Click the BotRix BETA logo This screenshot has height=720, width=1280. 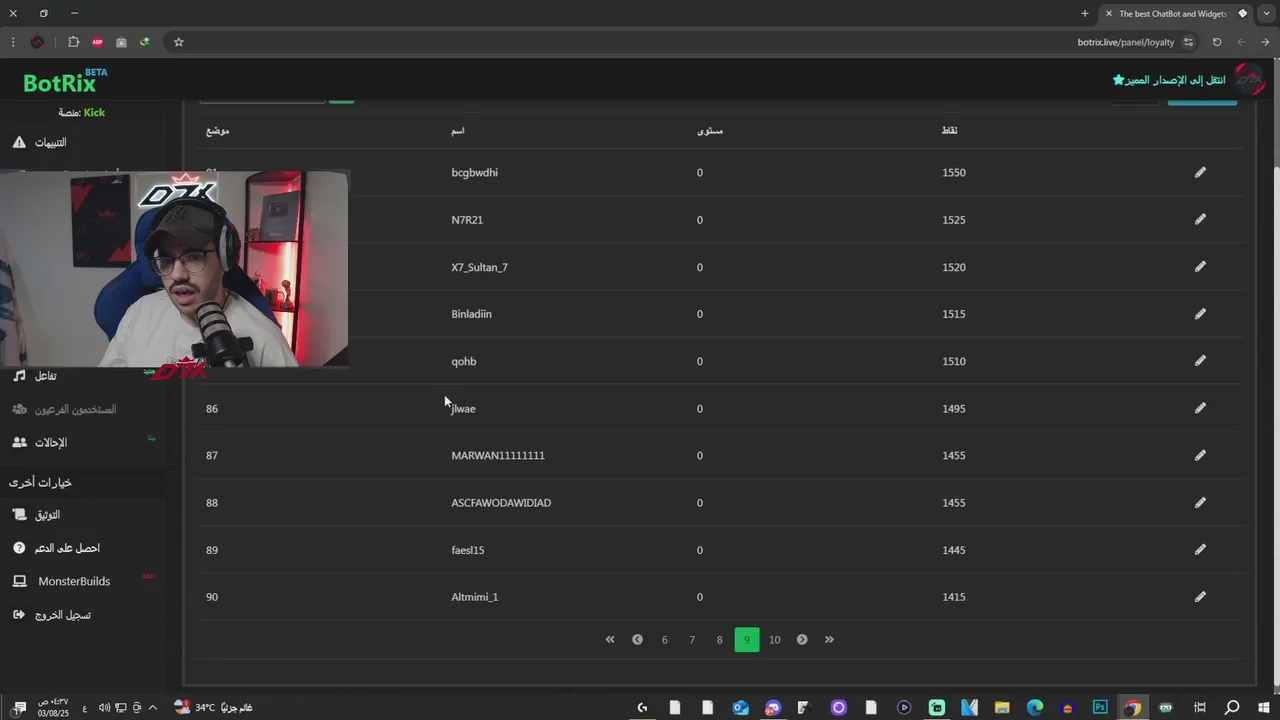point(65,81)
